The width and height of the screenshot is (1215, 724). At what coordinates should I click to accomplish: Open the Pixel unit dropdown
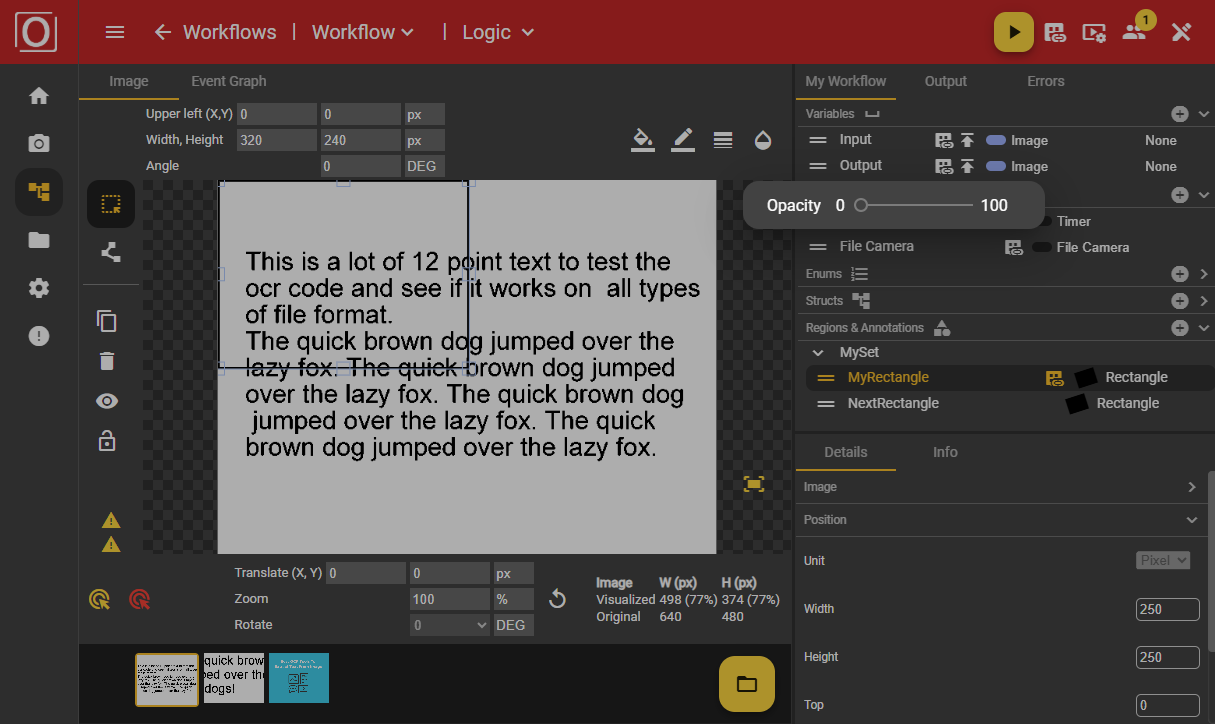coord(1163,560)
